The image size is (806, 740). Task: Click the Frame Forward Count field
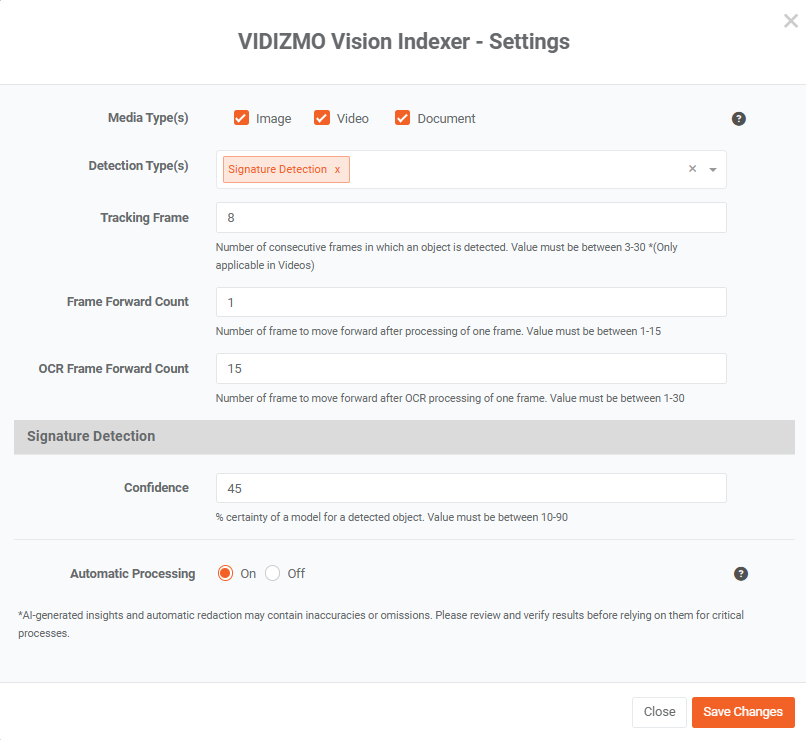[471, 302]
